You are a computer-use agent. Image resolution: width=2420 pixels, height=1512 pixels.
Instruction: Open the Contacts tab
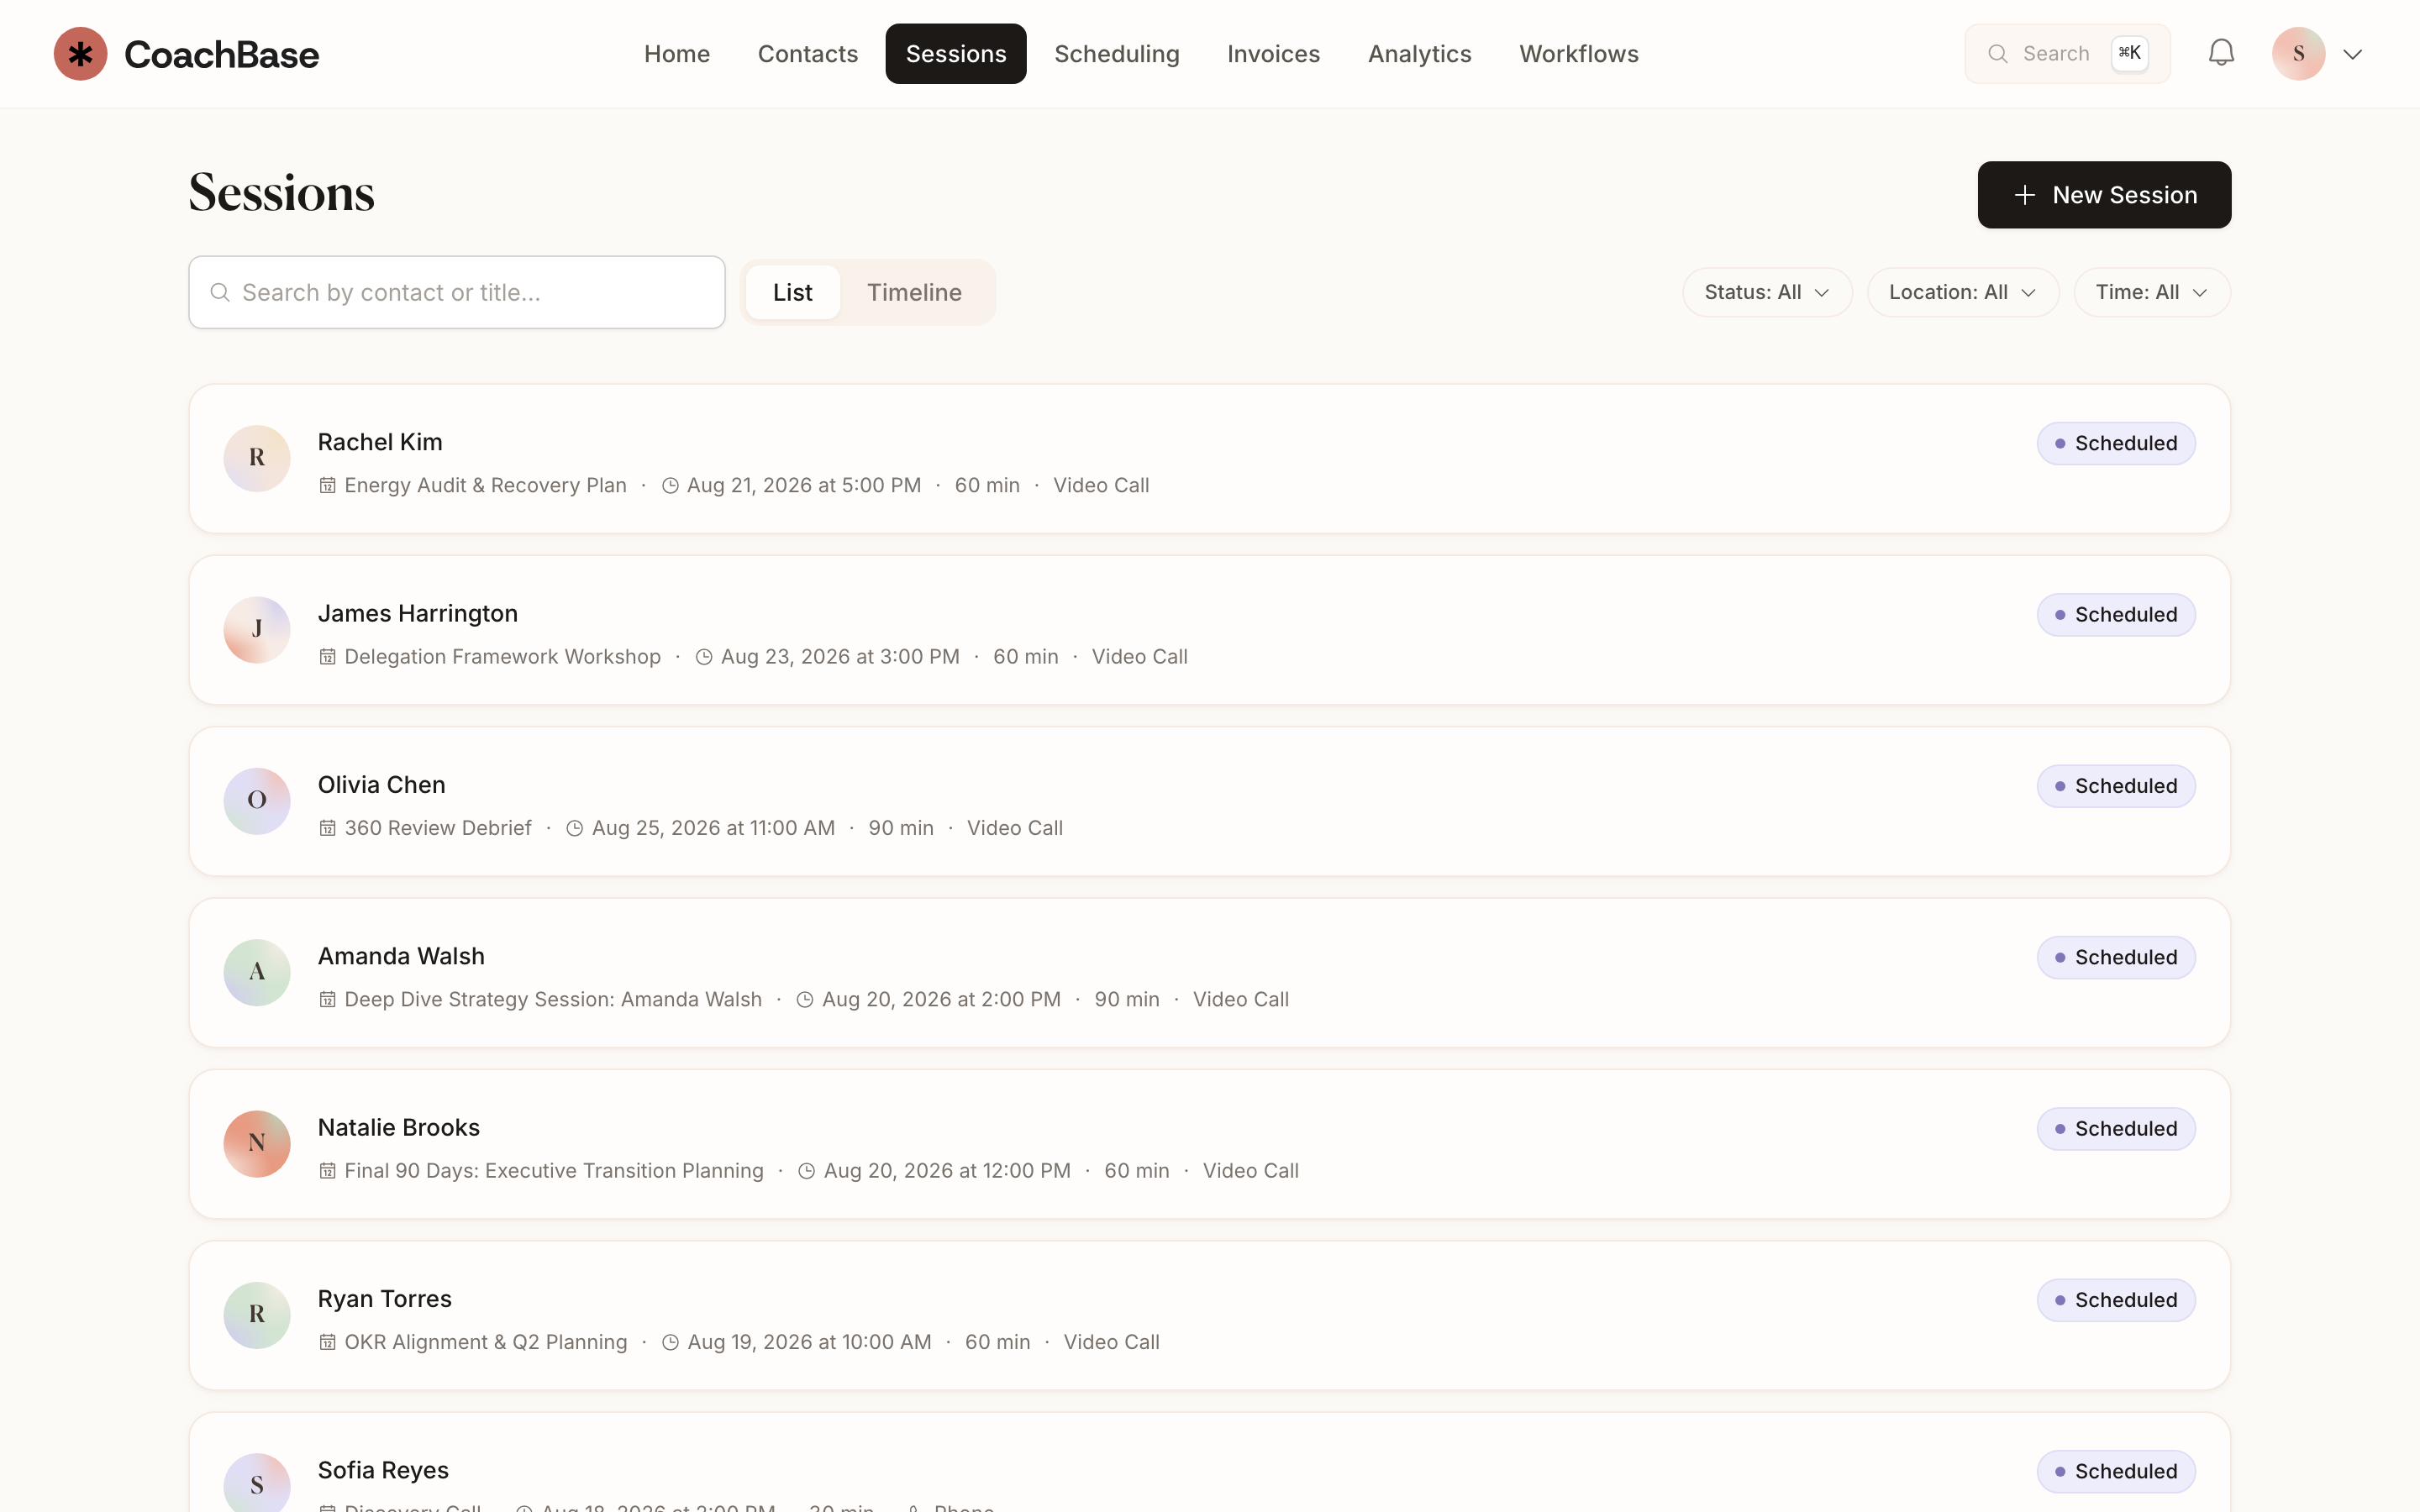point(808,54)
